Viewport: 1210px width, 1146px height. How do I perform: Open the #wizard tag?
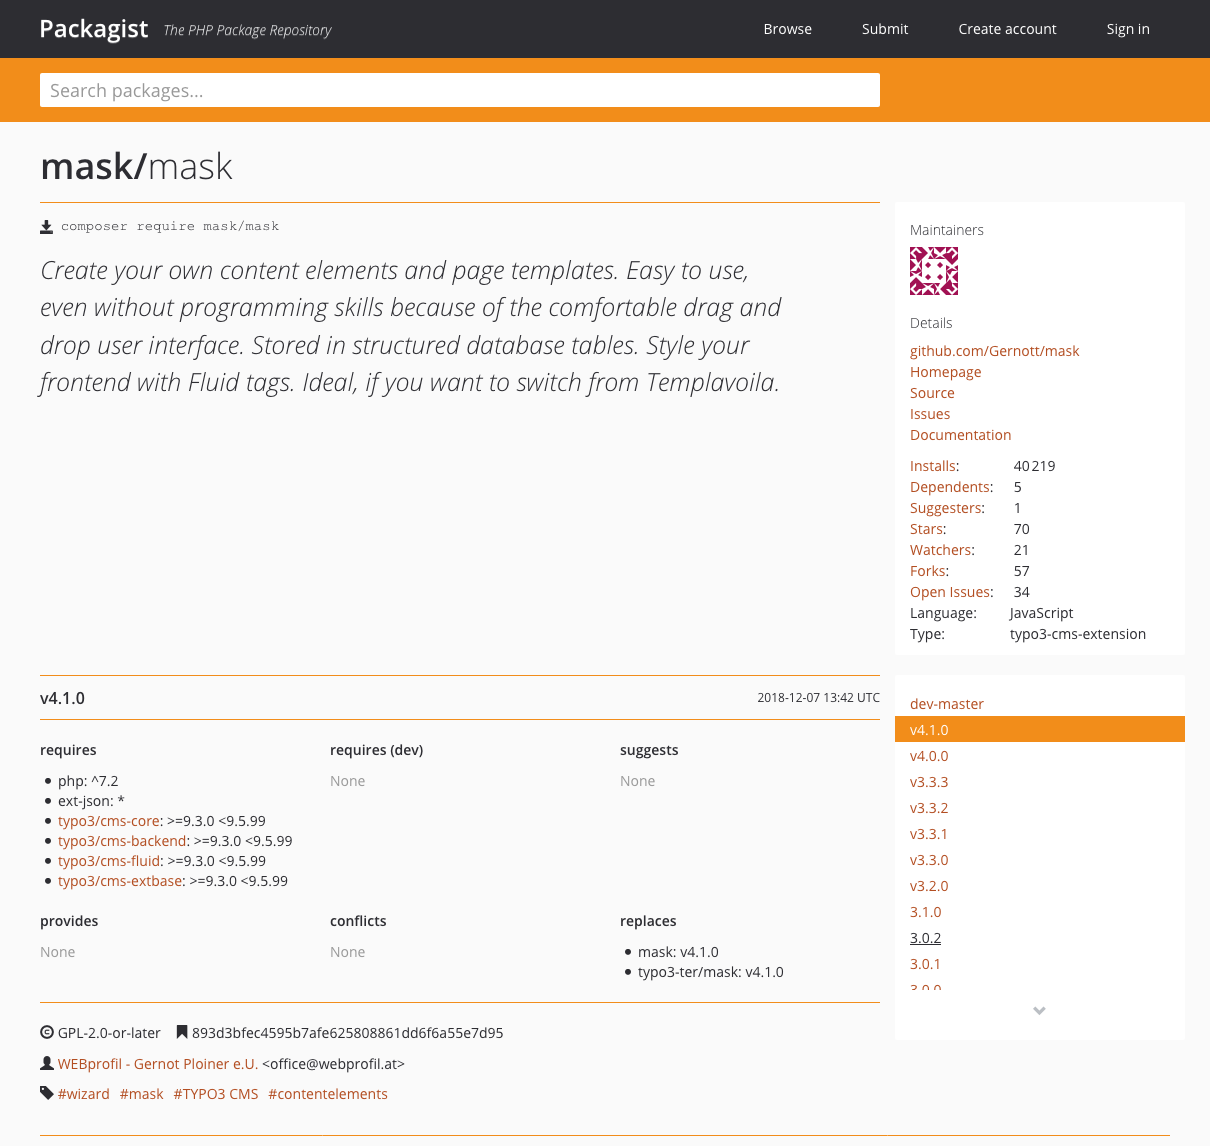[84, 1094]
